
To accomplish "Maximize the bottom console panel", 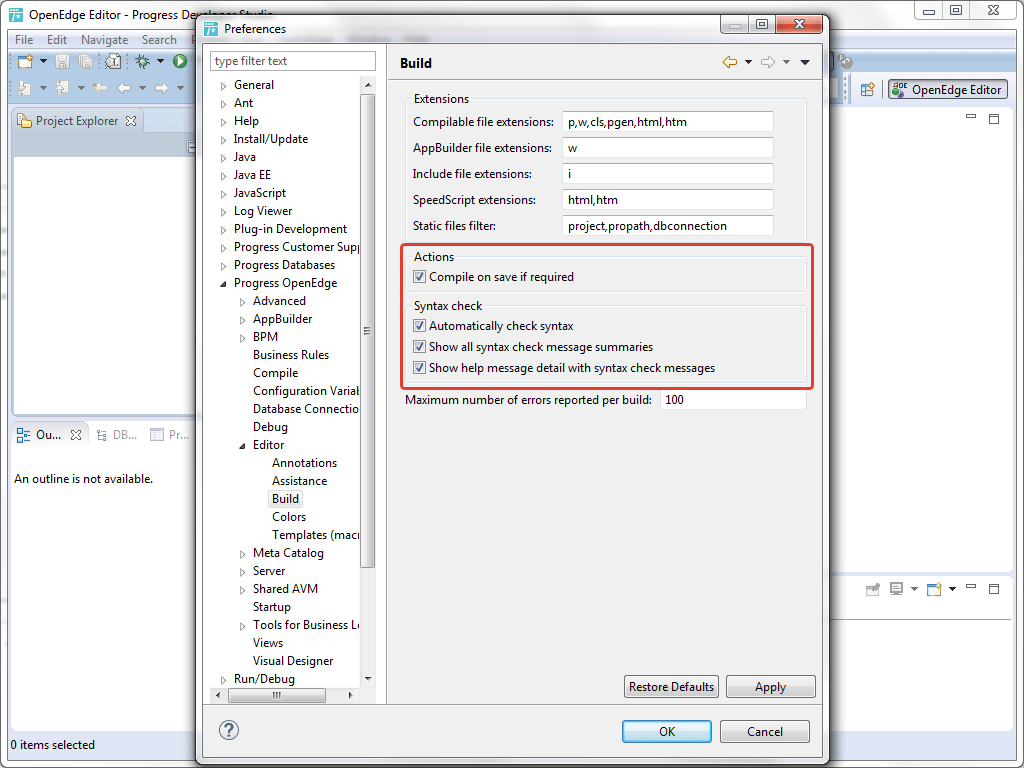I will [x=994, y=589].
